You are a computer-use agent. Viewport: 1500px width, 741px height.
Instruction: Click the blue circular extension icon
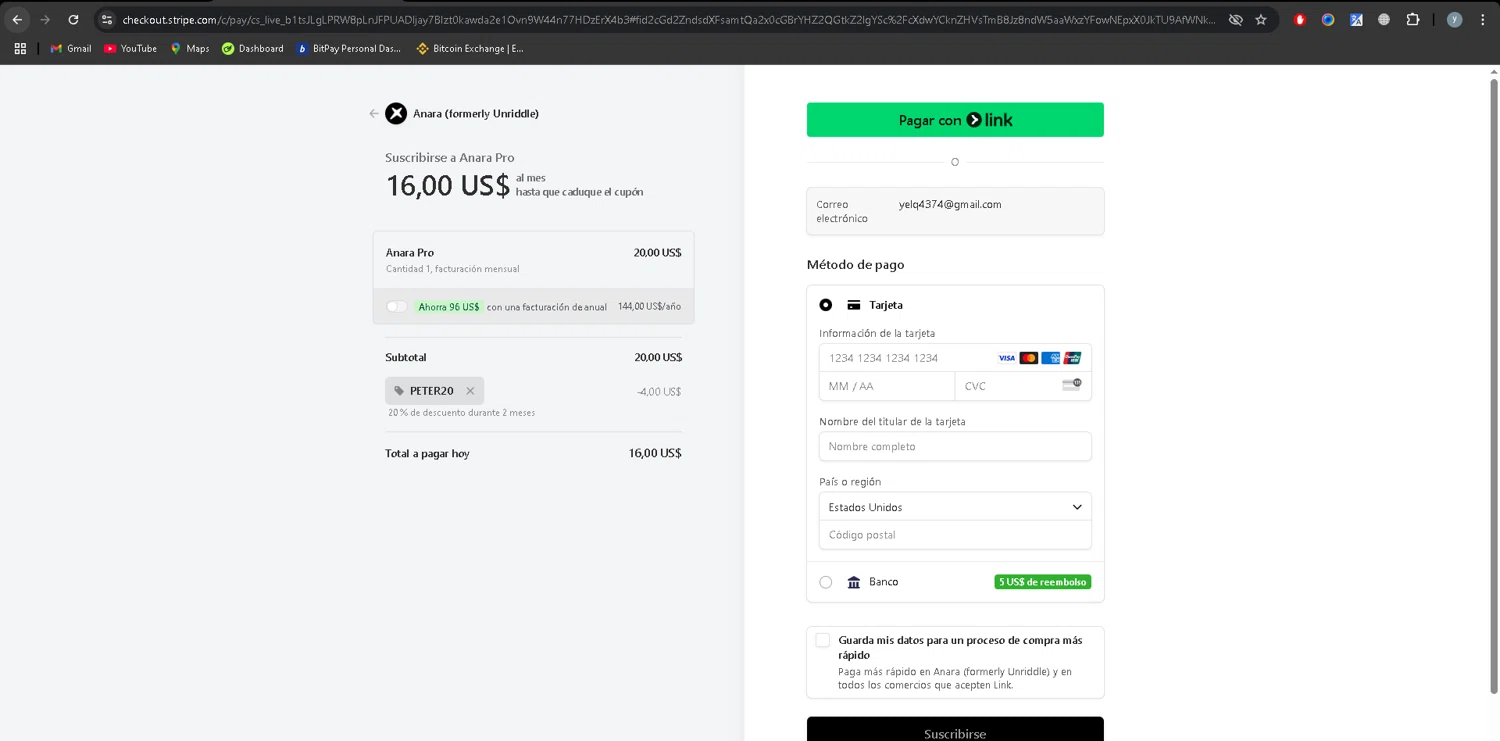(x=1328, y=19)
